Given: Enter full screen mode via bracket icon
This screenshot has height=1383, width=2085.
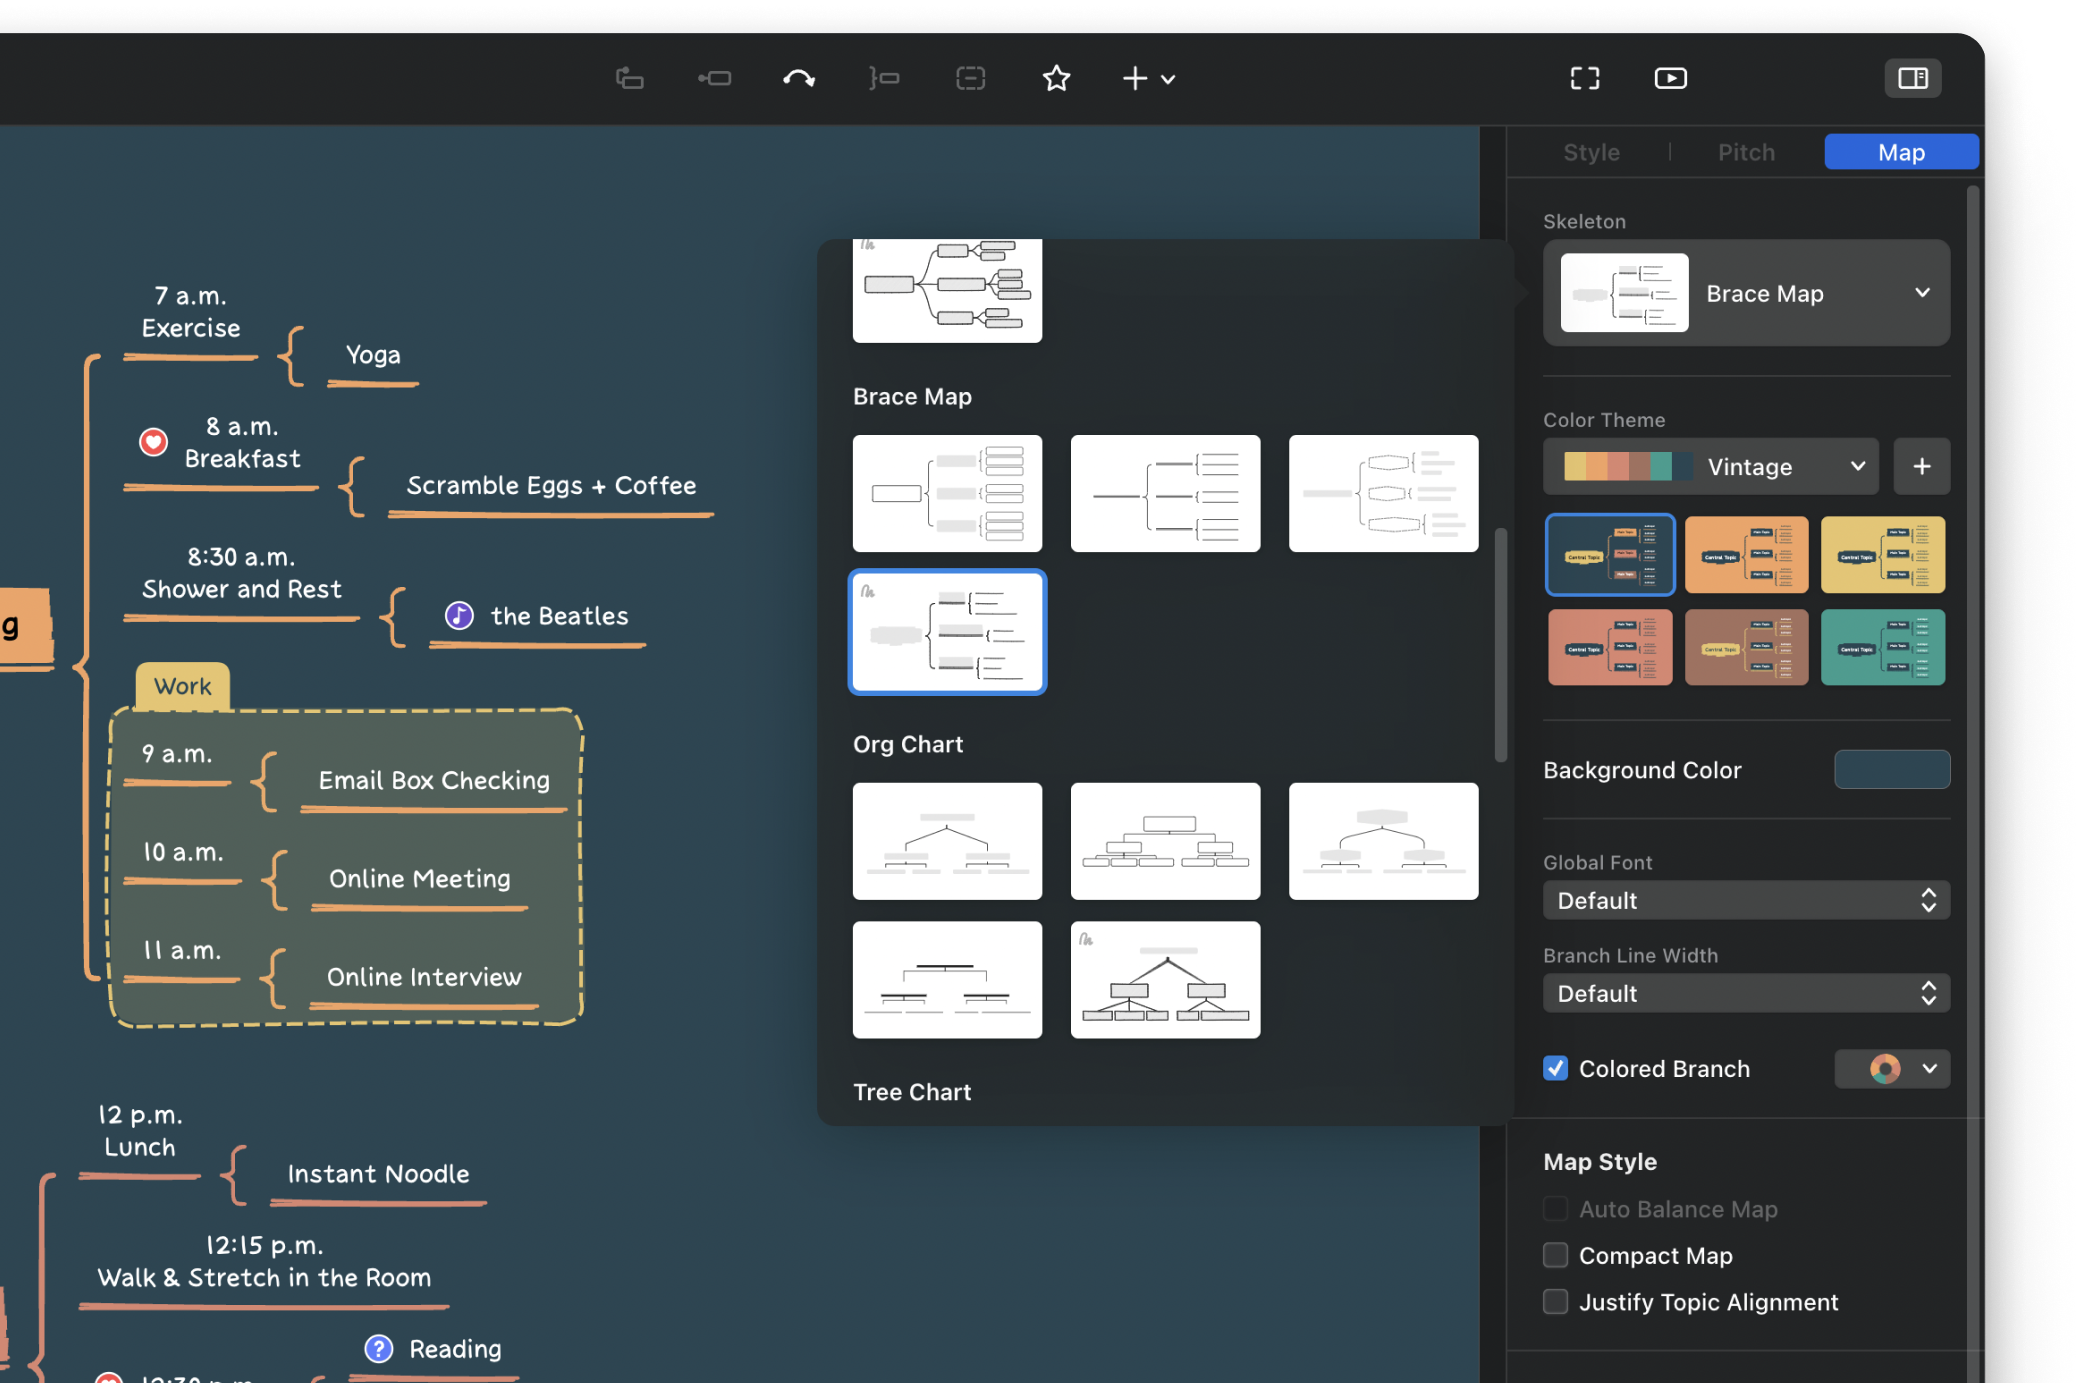Looking at the screenshot, I should point(1584,78).
